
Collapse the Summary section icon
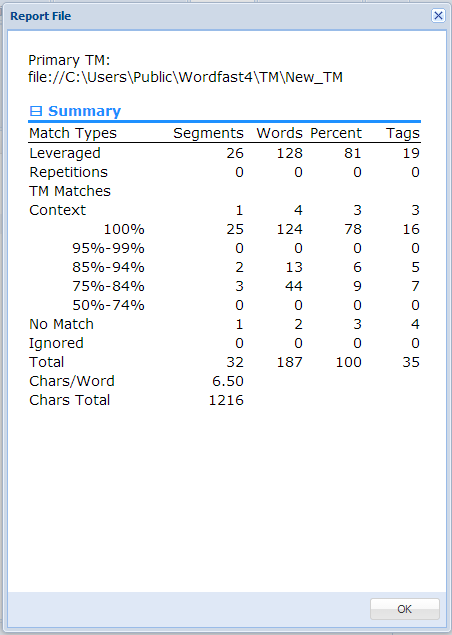pos(36,111)
